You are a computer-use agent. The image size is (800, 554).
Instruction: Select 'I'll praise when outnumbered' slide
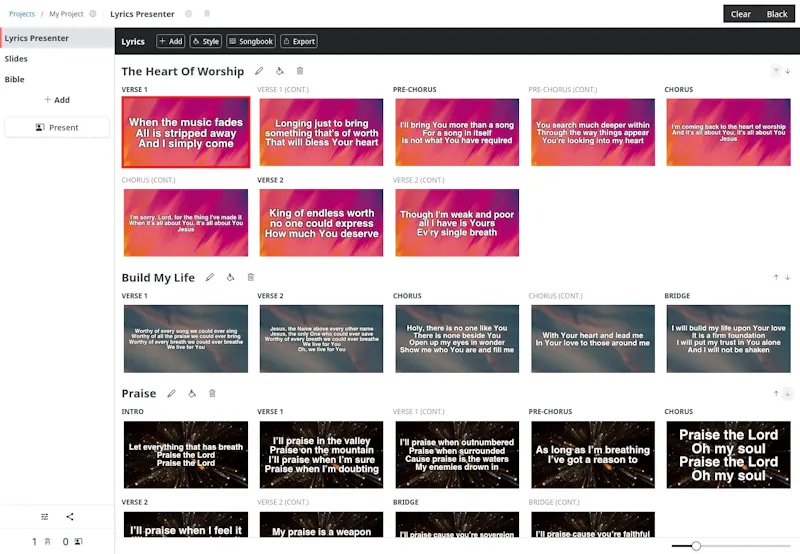[457, 455]
